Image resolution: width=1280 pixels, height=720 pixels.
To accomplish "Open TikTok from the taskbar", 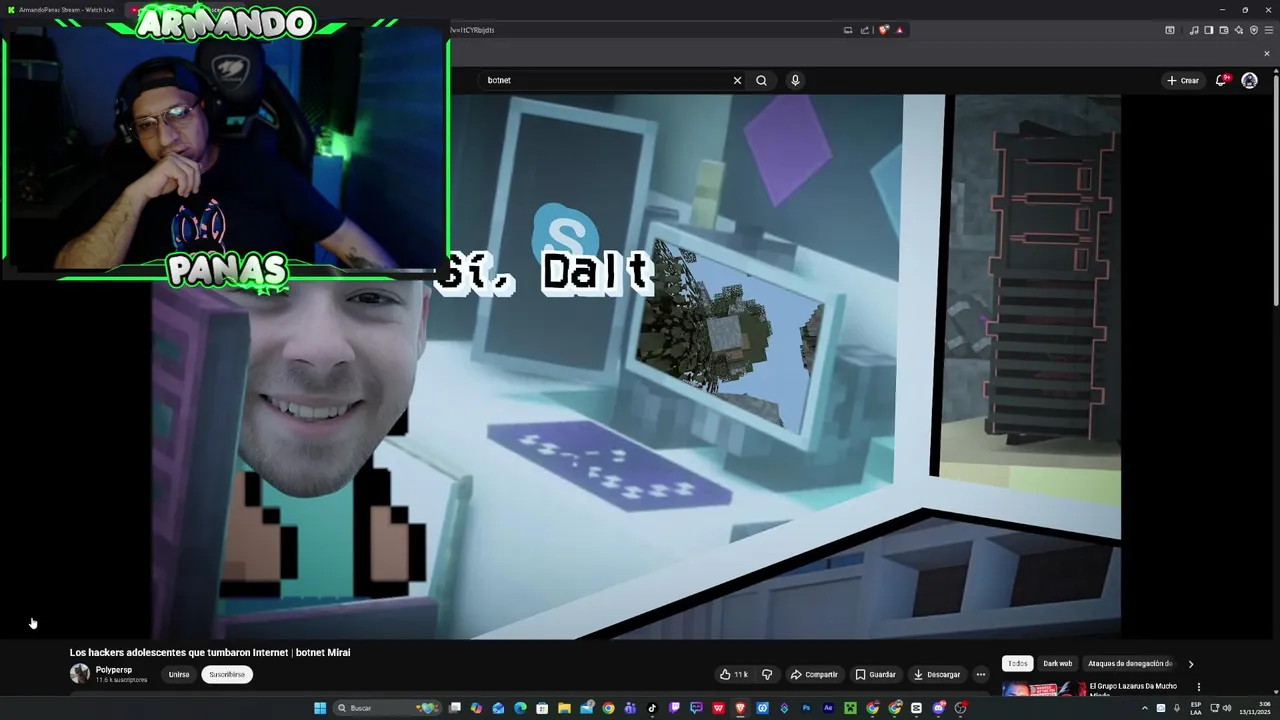I will point(652,708).
